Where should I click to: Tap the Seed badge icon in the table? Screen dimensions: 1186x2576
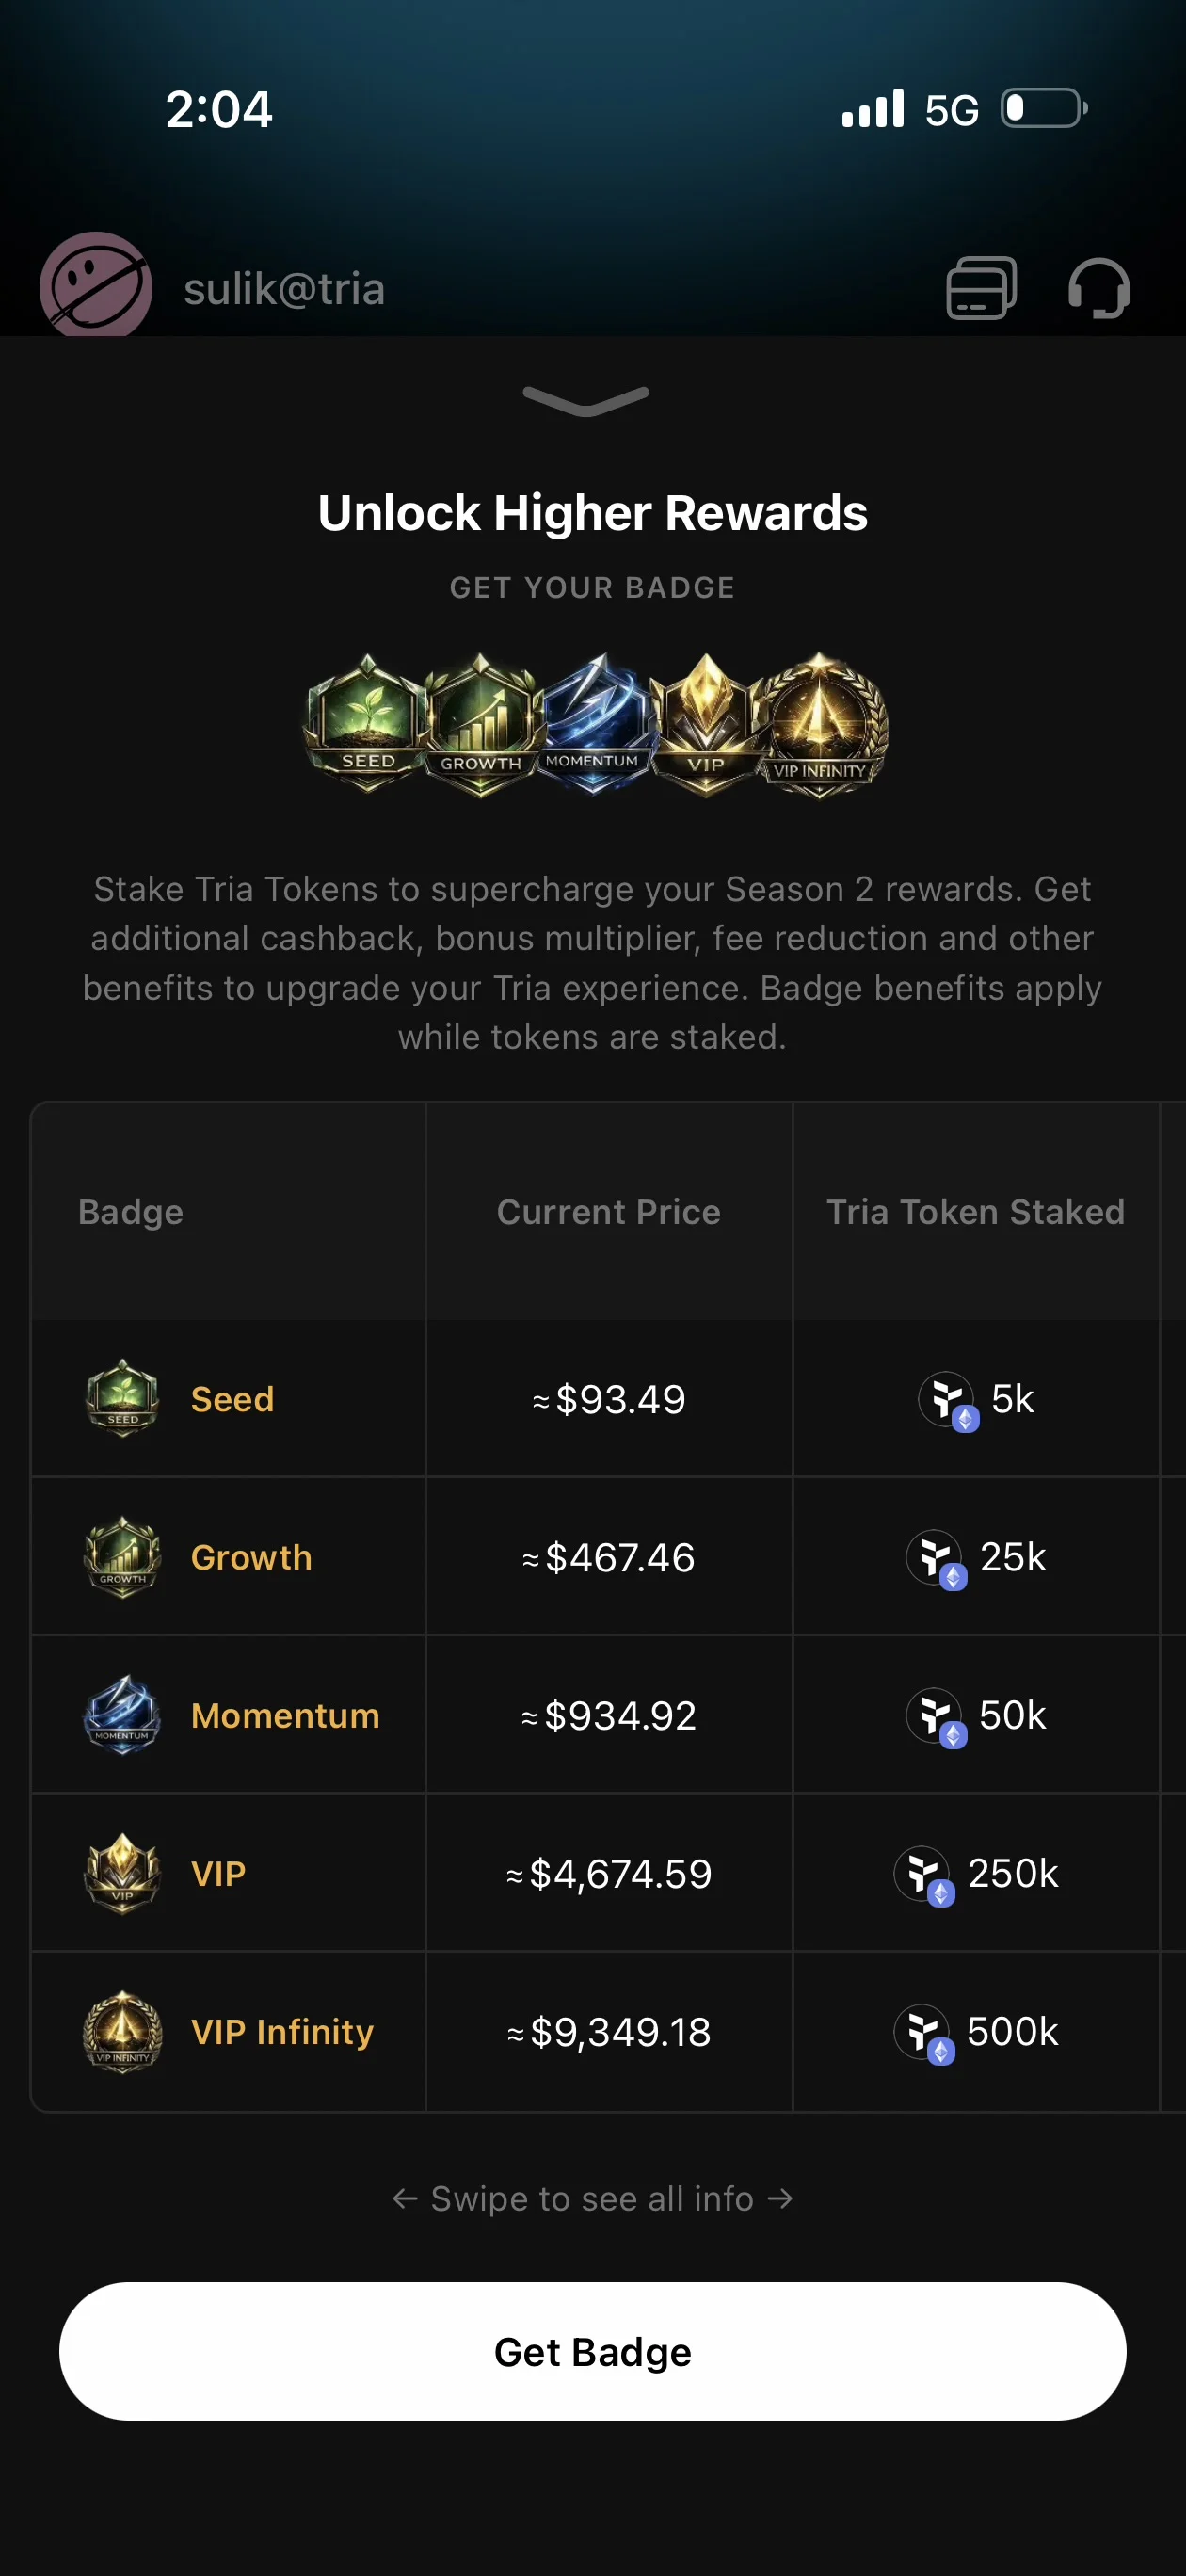[x=122, y=1399]
